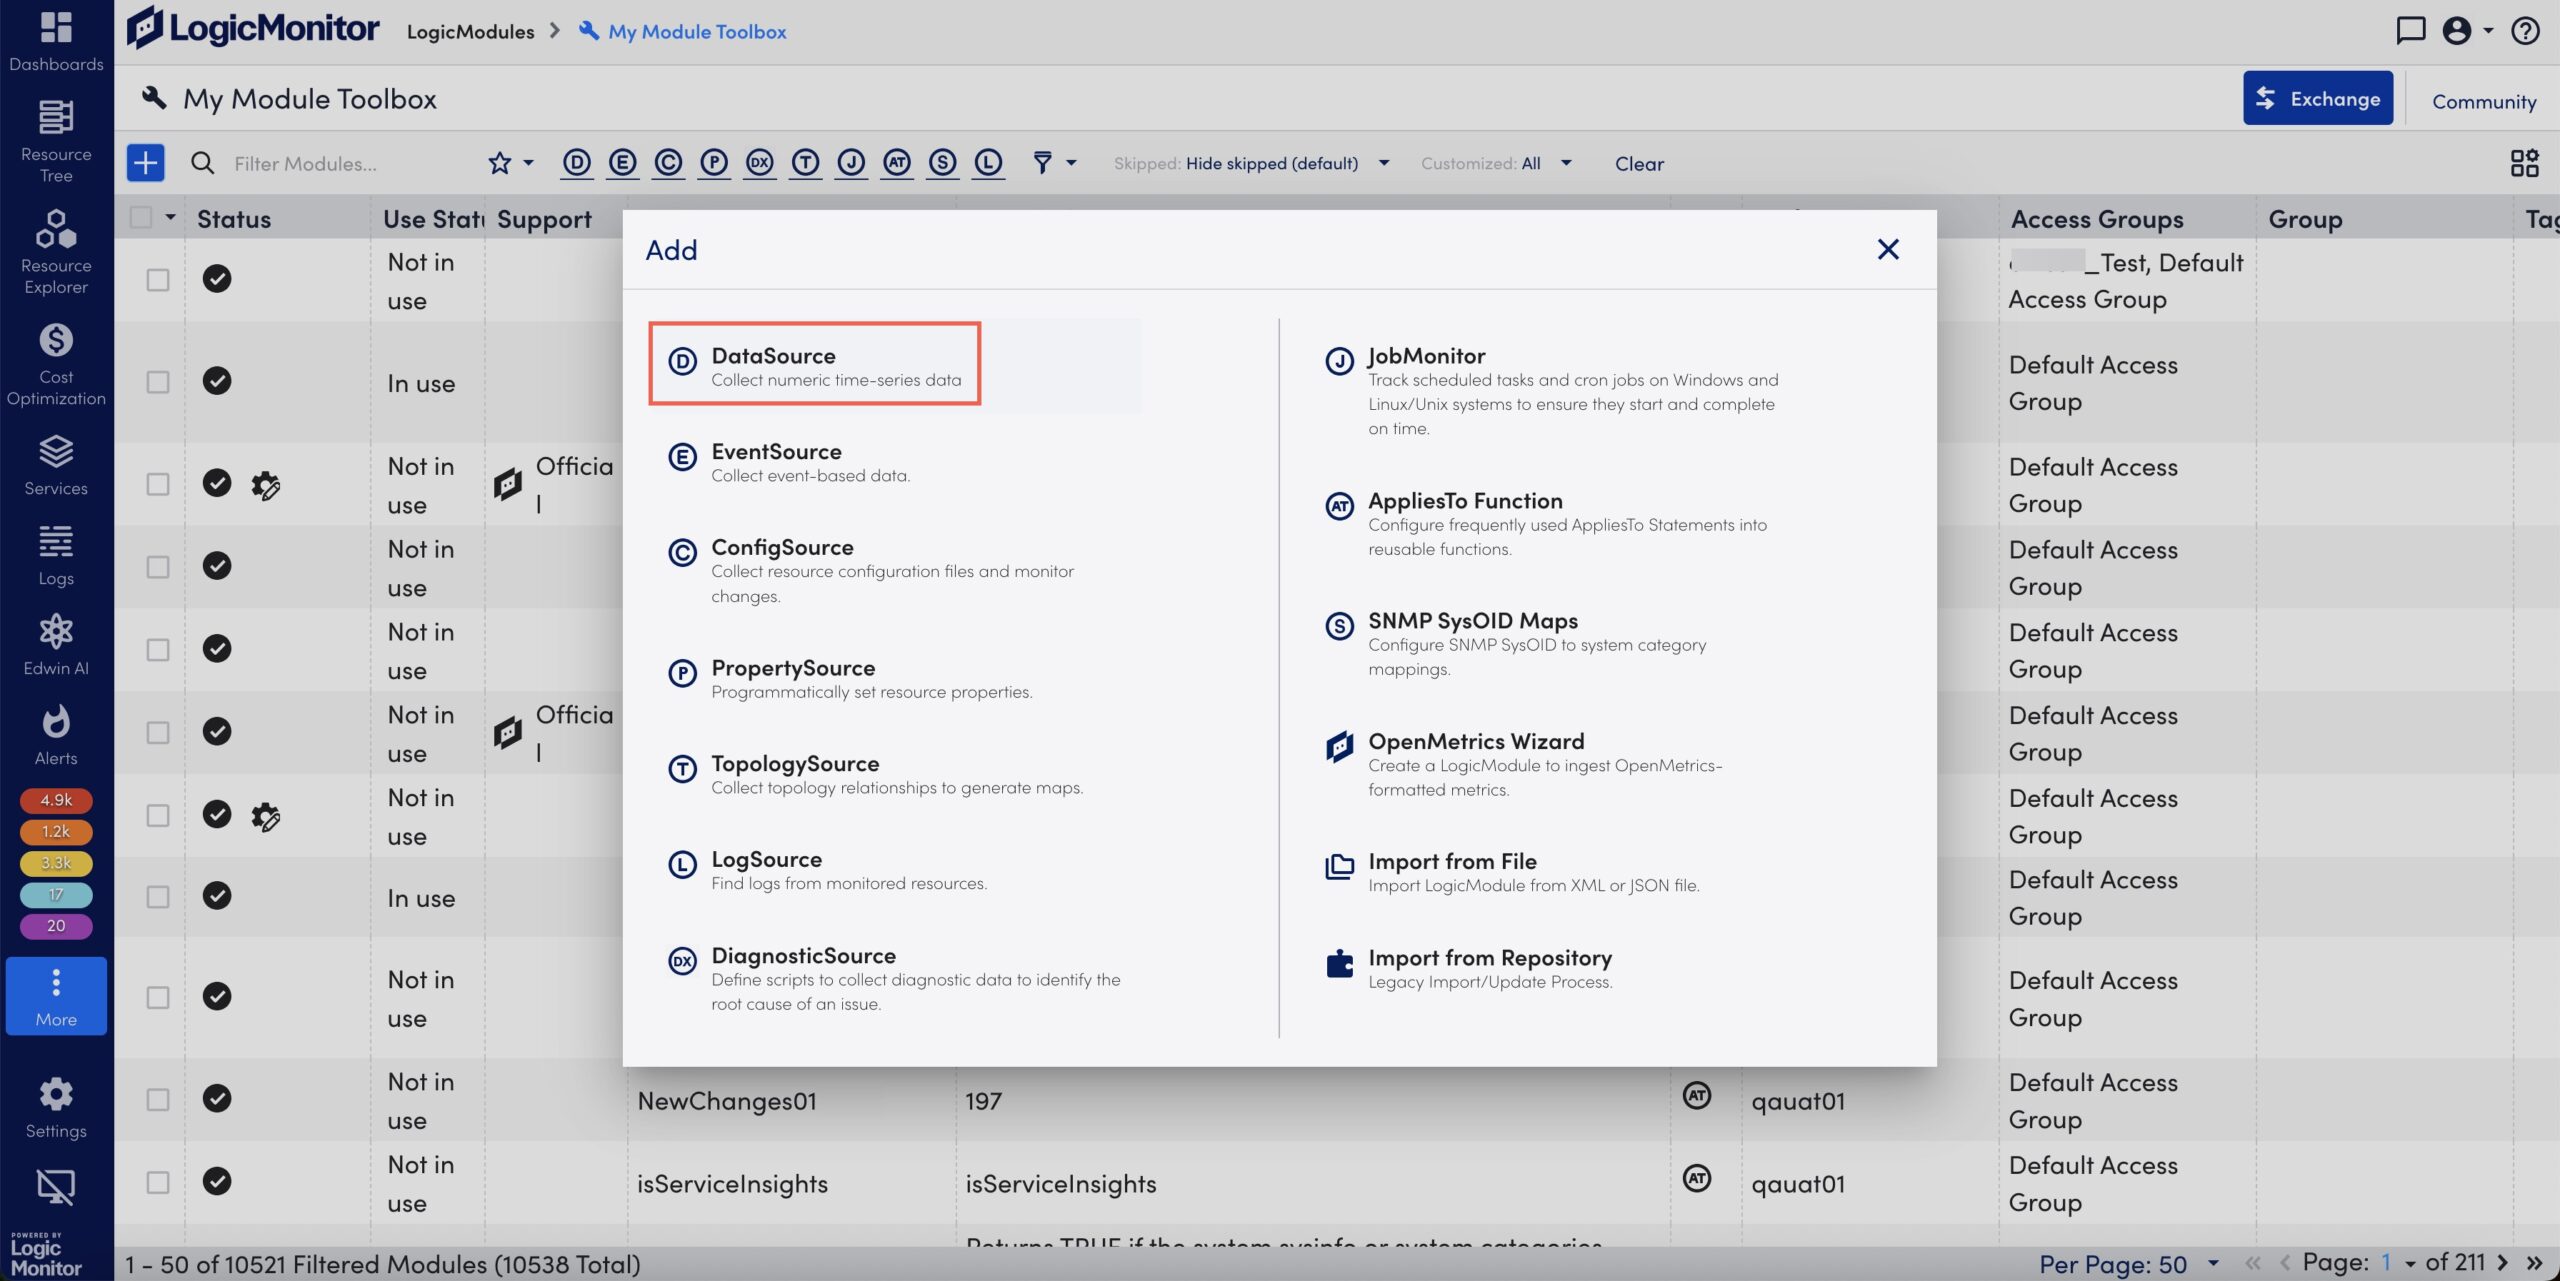Filter modules by DataSource using the D icon

click(577, 162)
